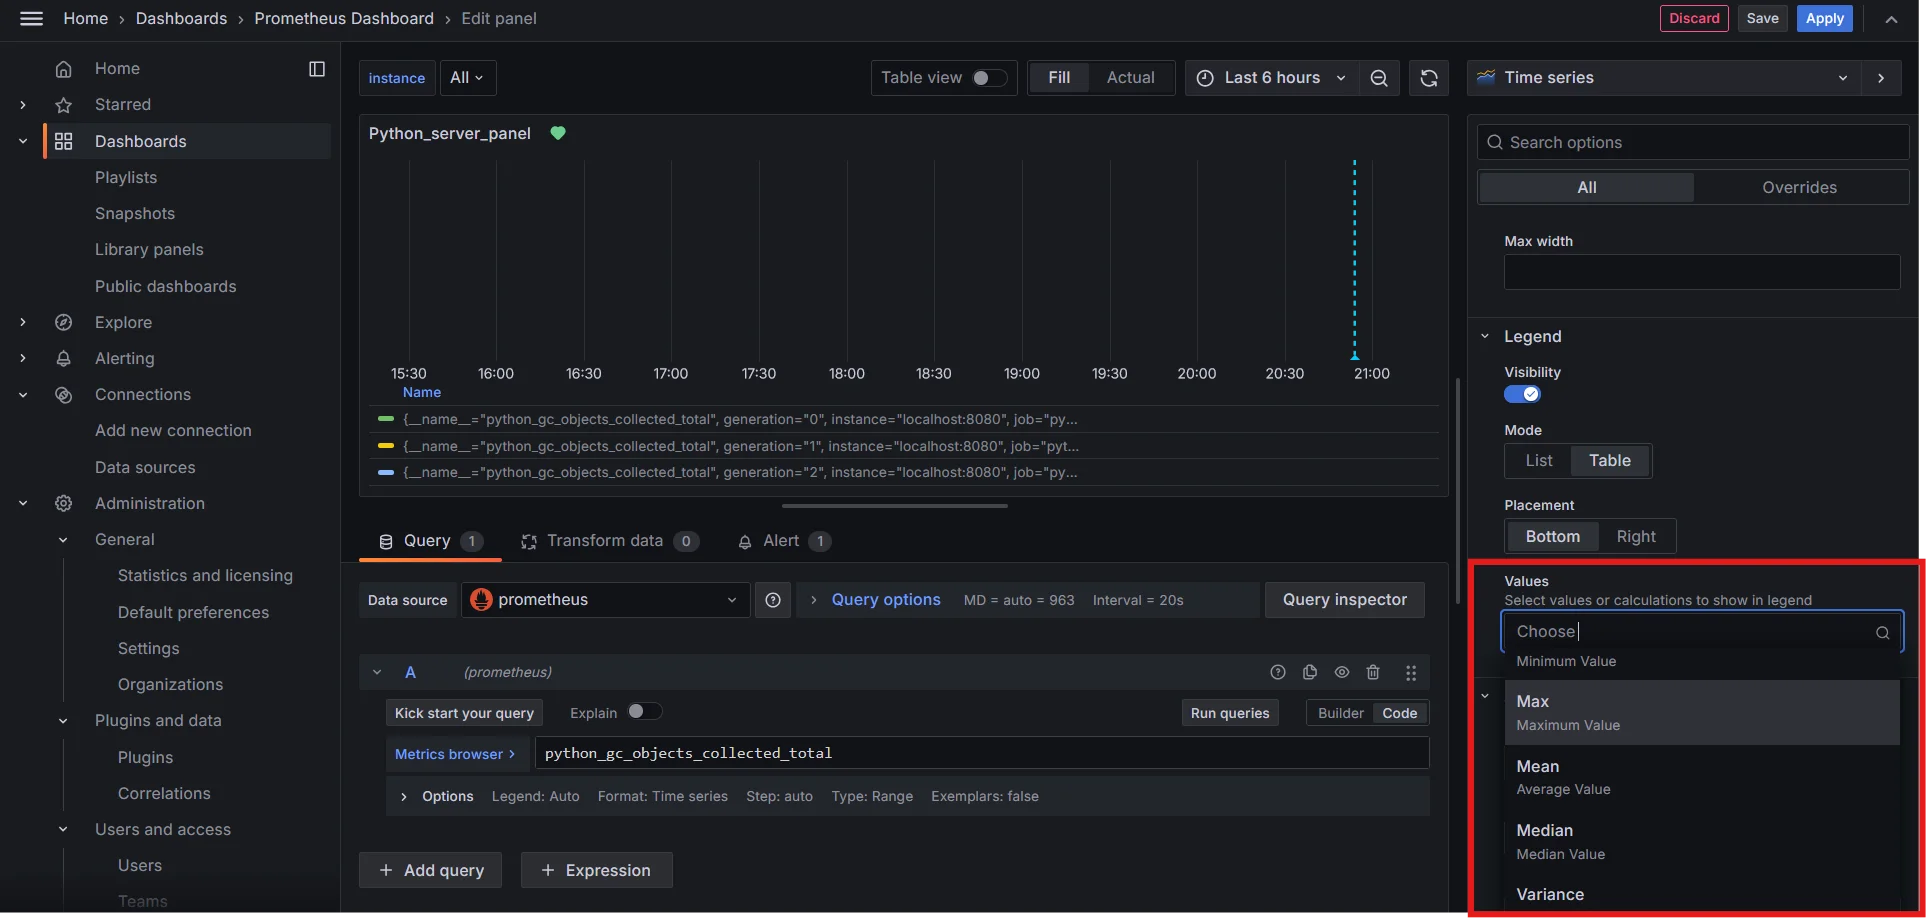
Task: Open the prometheus data source dropdown
Action: [x=605, y=600]
